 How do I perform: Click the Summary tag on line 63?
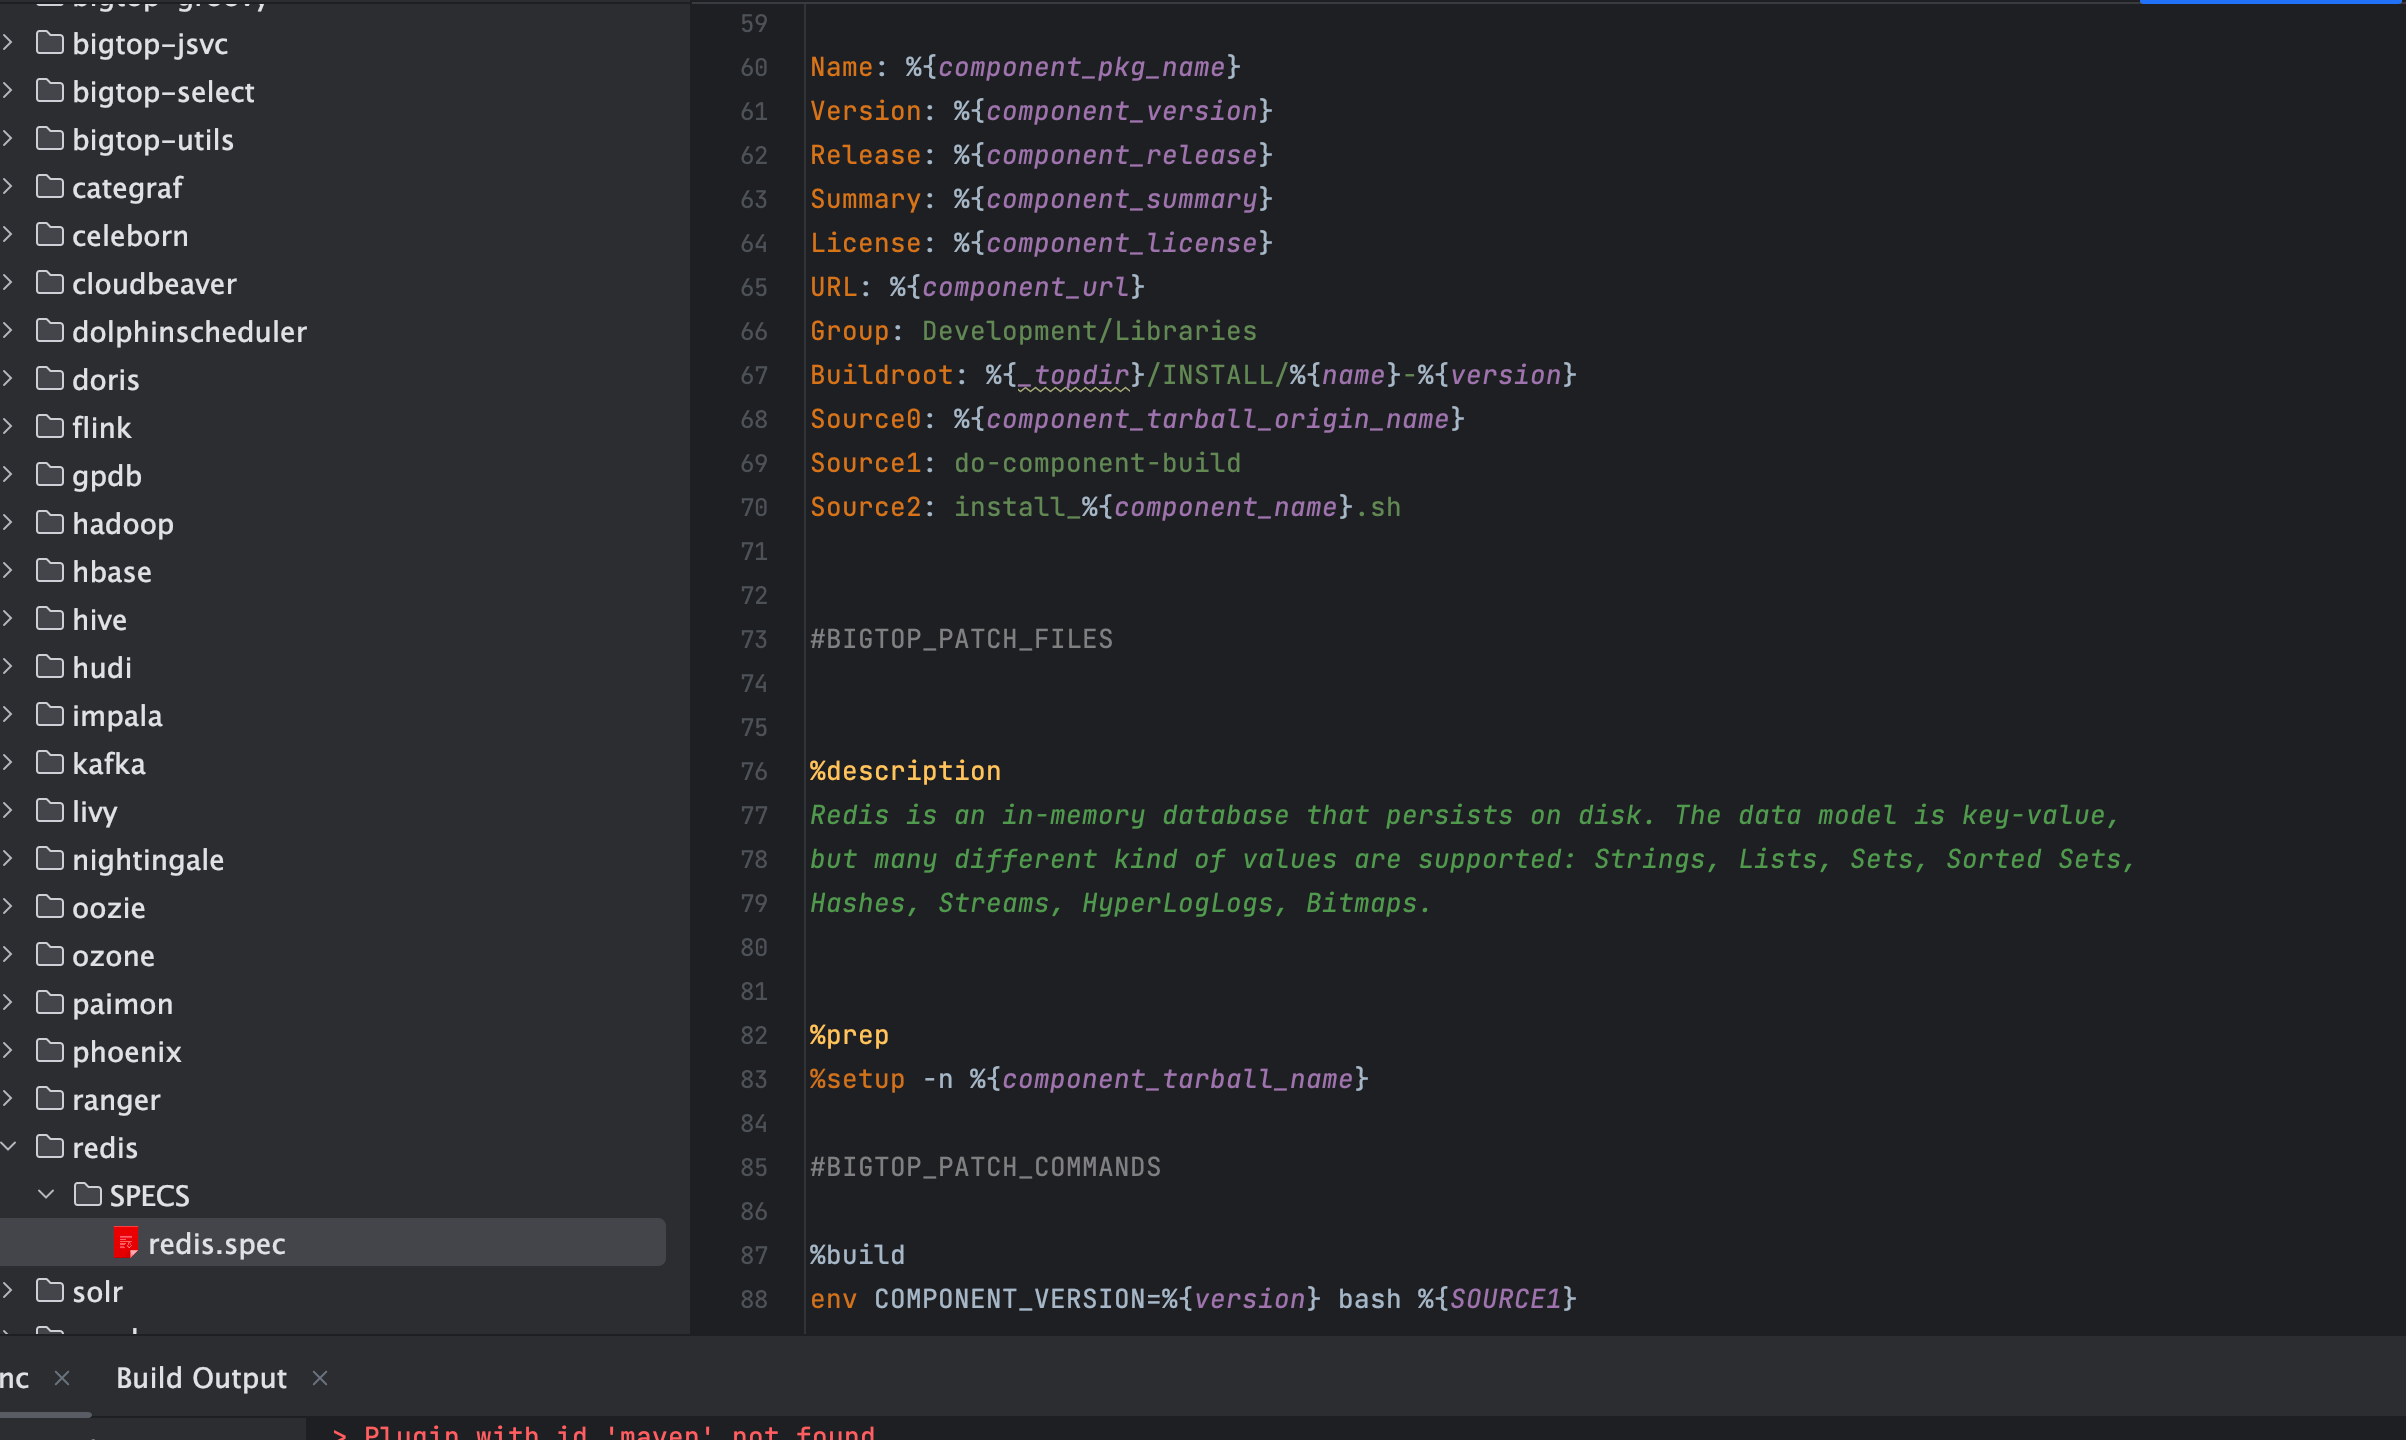coord(865,199)
